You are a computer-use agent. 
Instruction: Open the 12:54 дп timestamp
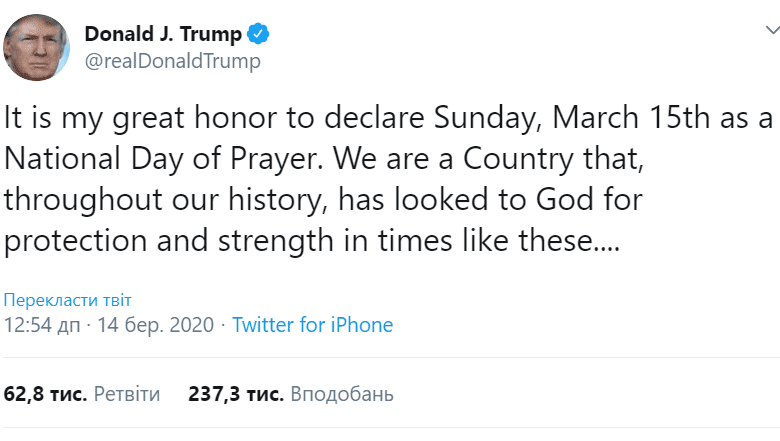coord(42,325)
